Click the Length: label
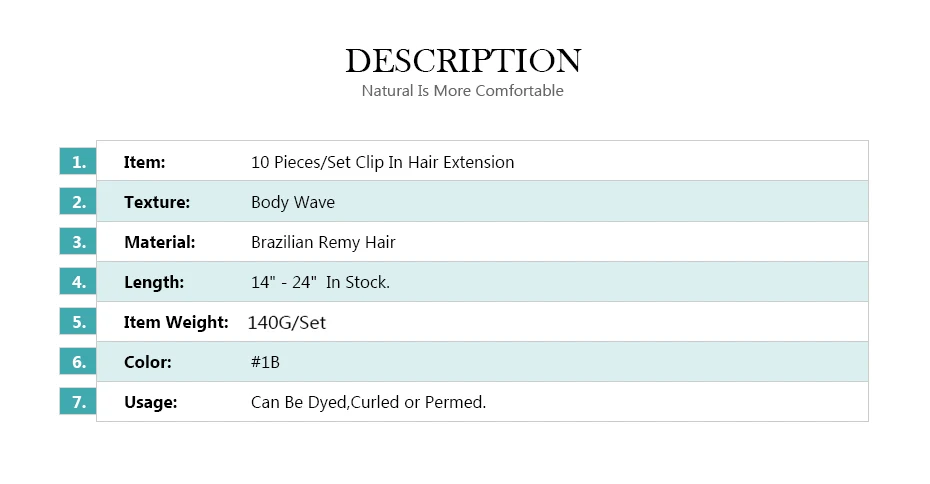The image size is (930, 484). (x=154, y=282)
